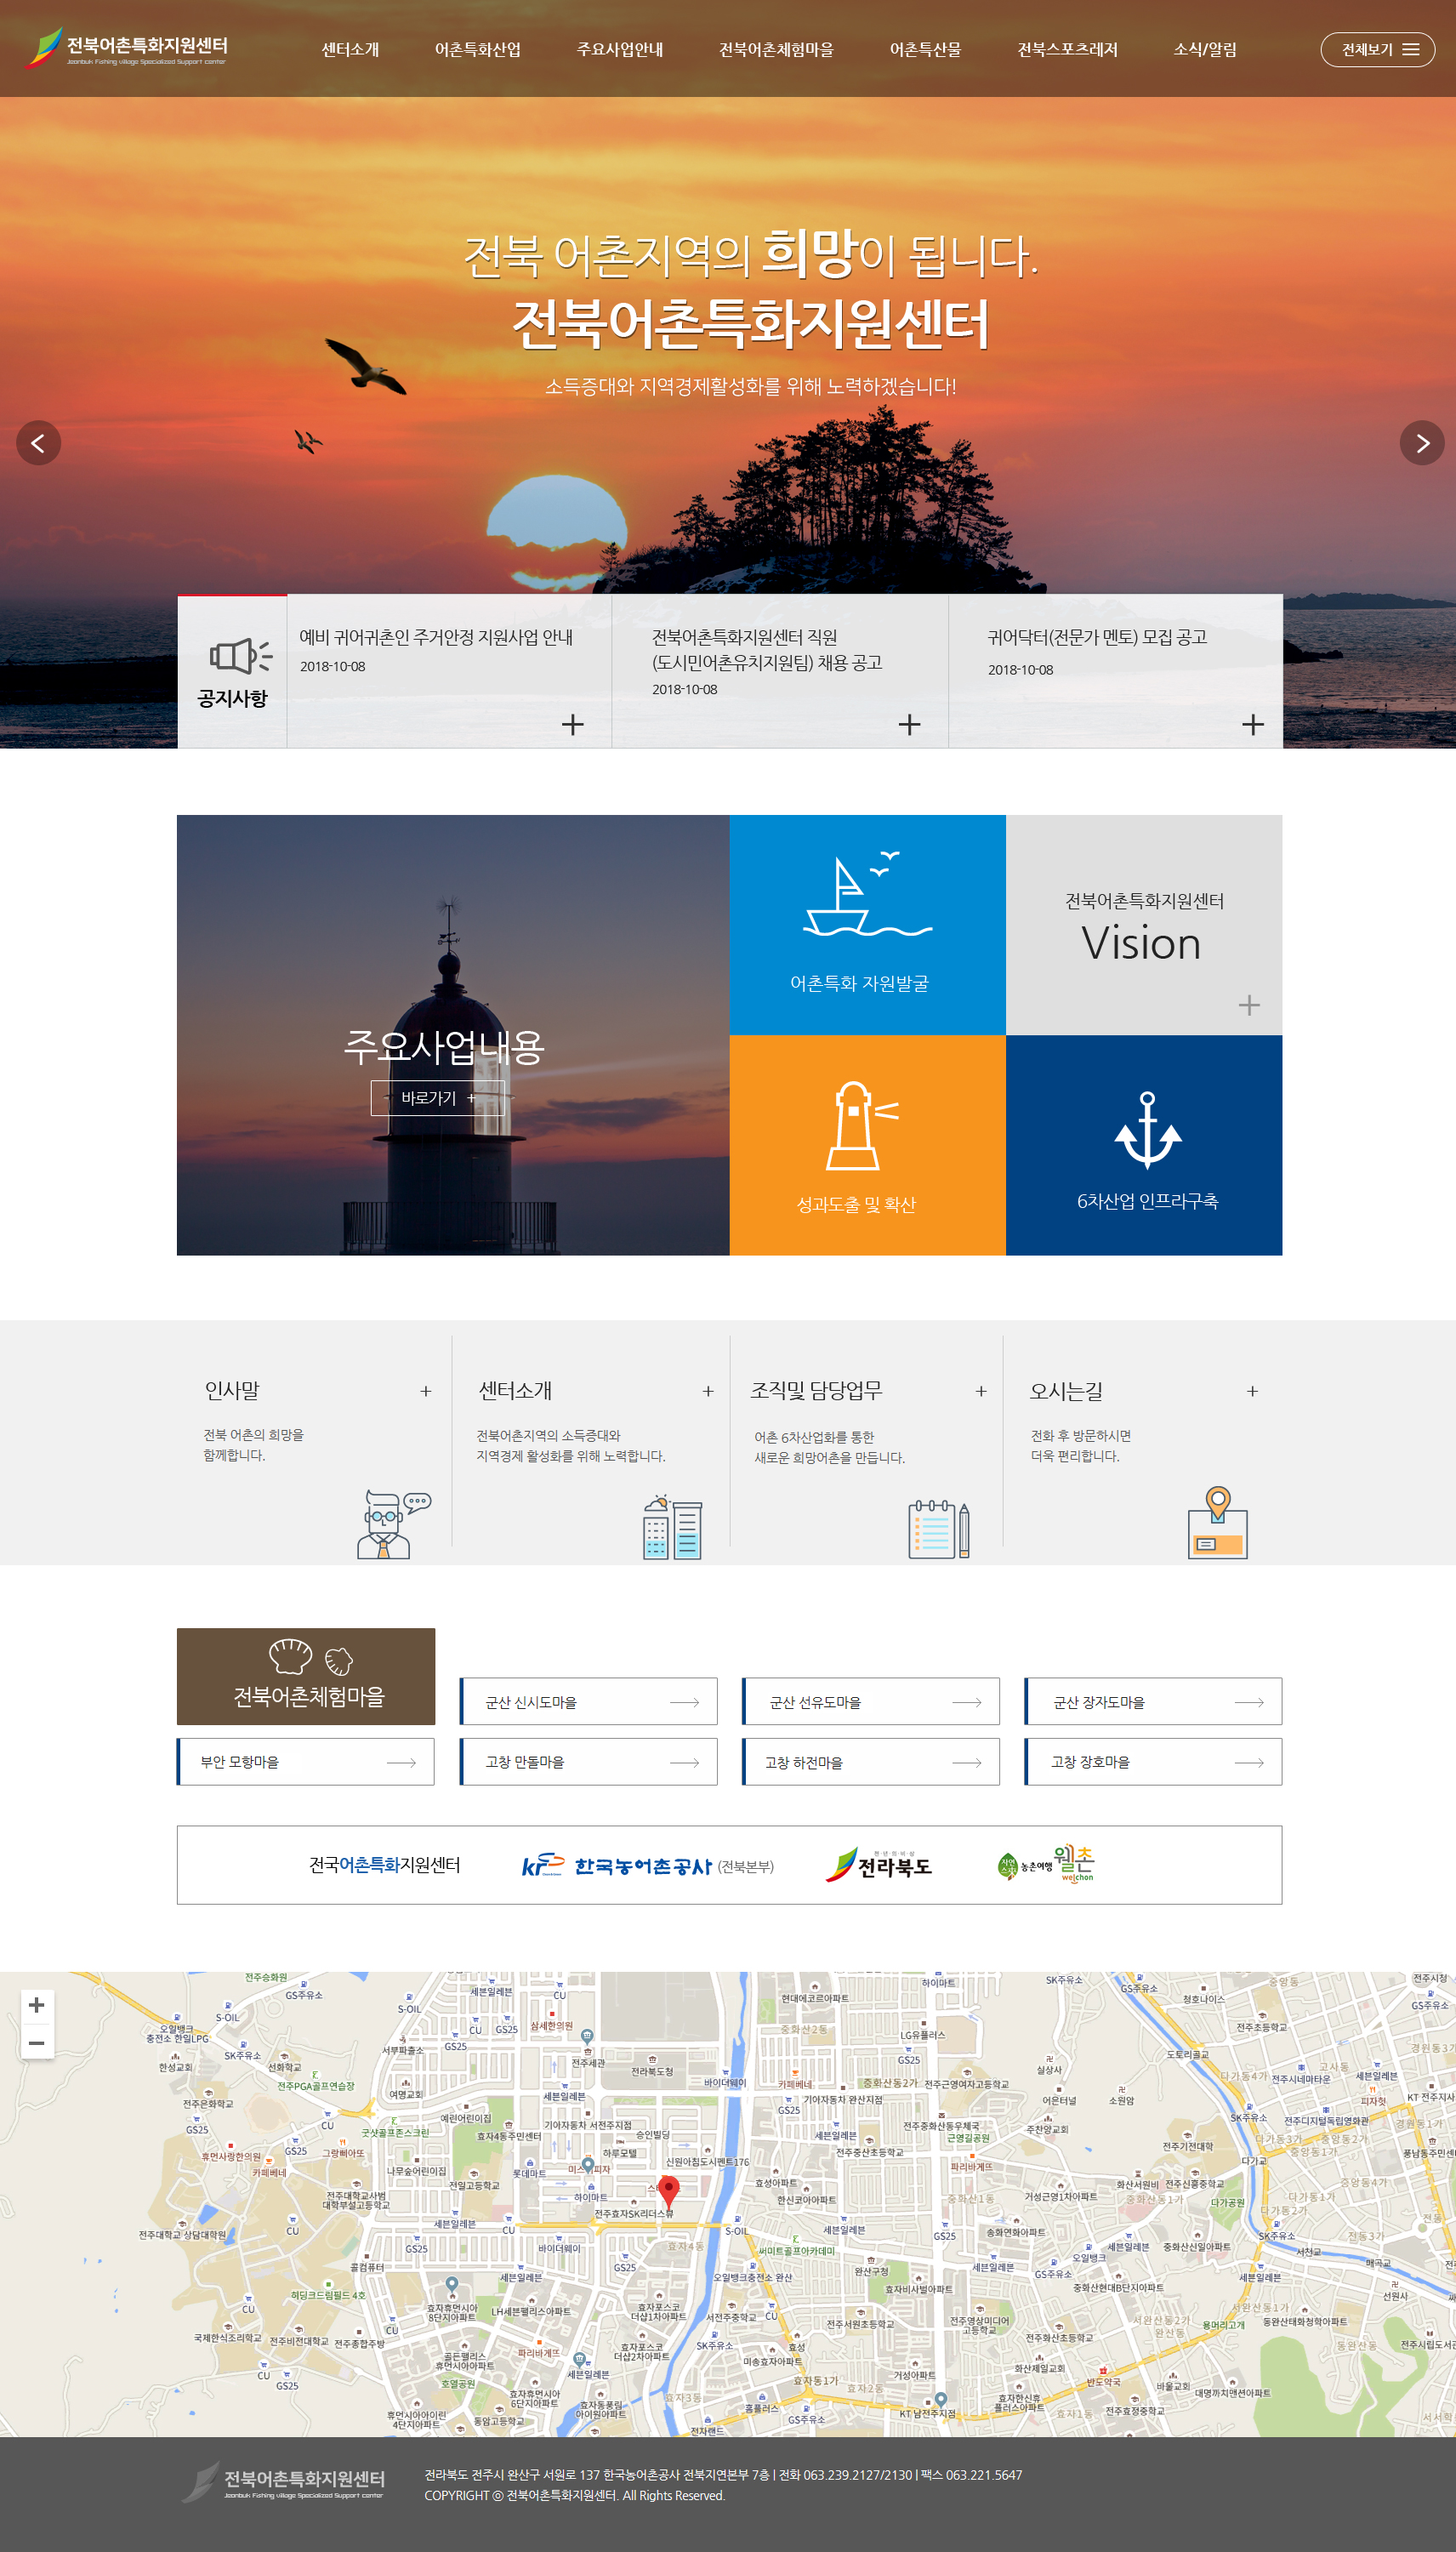Open the 전체보기 full menu

point(1377,50)
